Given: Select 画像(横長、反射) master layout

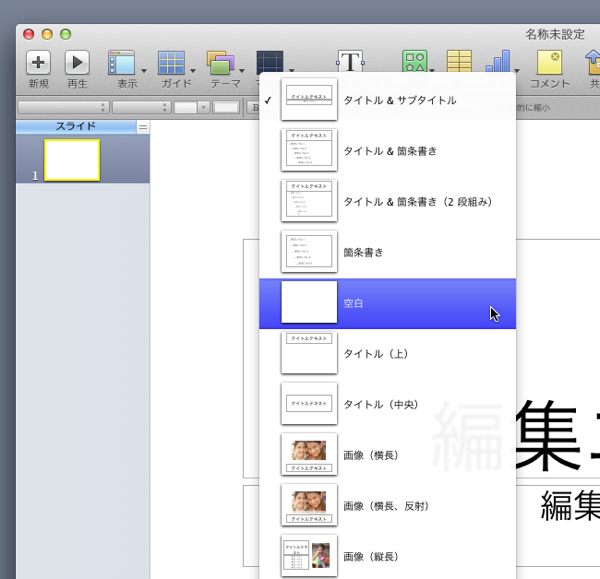Looking at the screenshot, I should [387, 506].
